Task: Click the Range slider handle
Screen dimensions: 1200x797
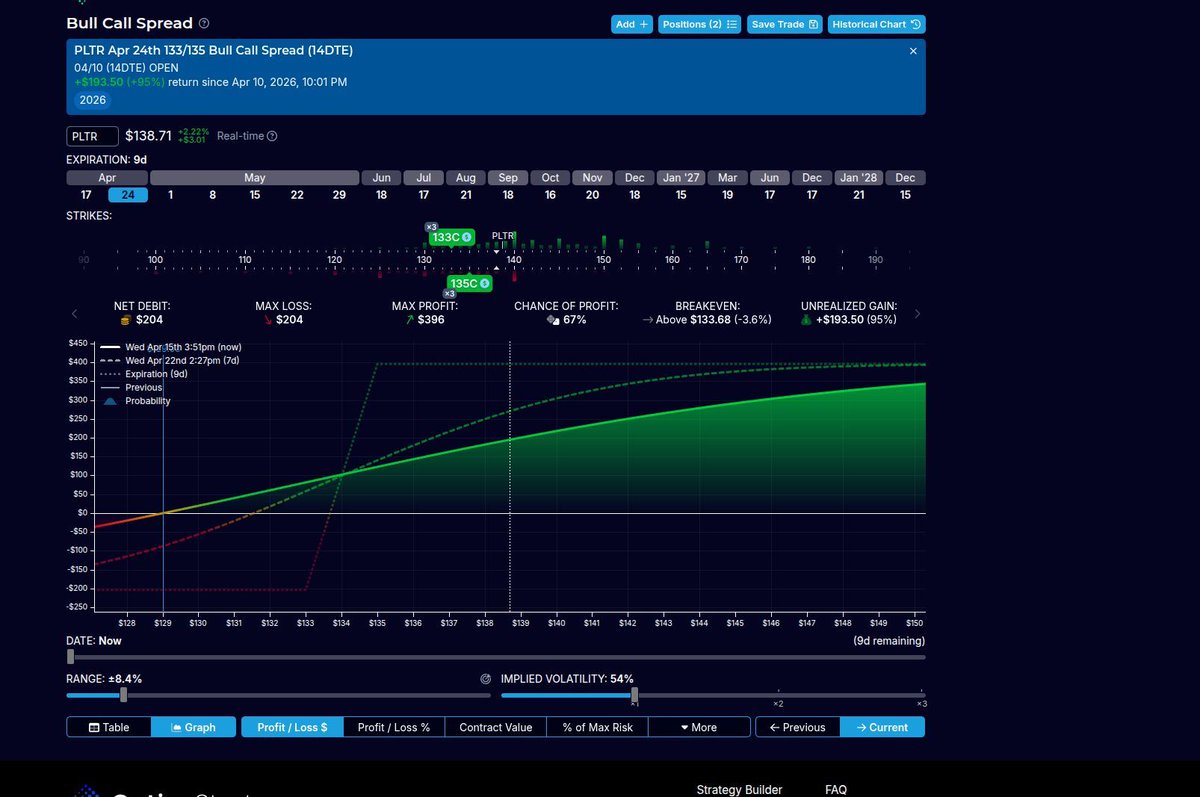Action: pyautogui.click(x=123, y=695)
